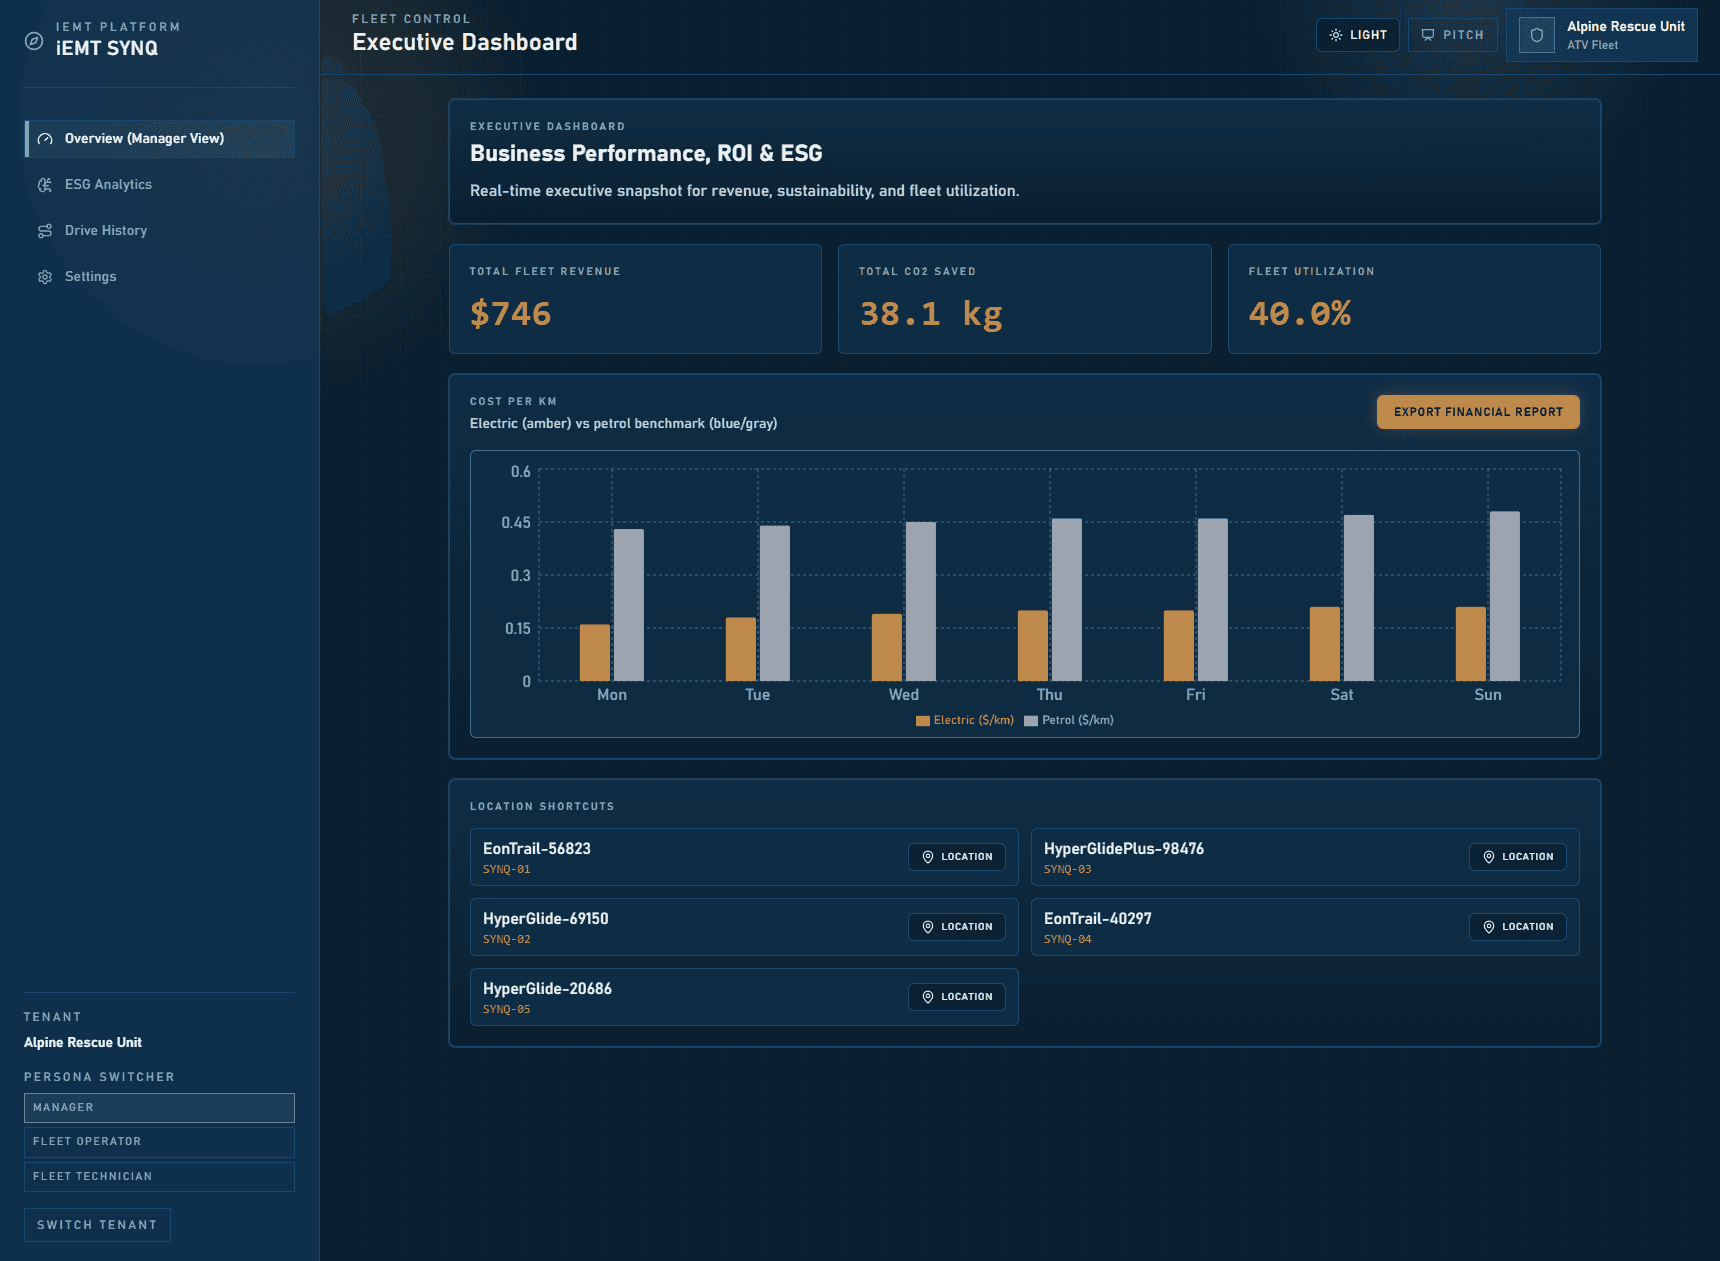Toggle Pitch presentation mode

pos(1452,35)
